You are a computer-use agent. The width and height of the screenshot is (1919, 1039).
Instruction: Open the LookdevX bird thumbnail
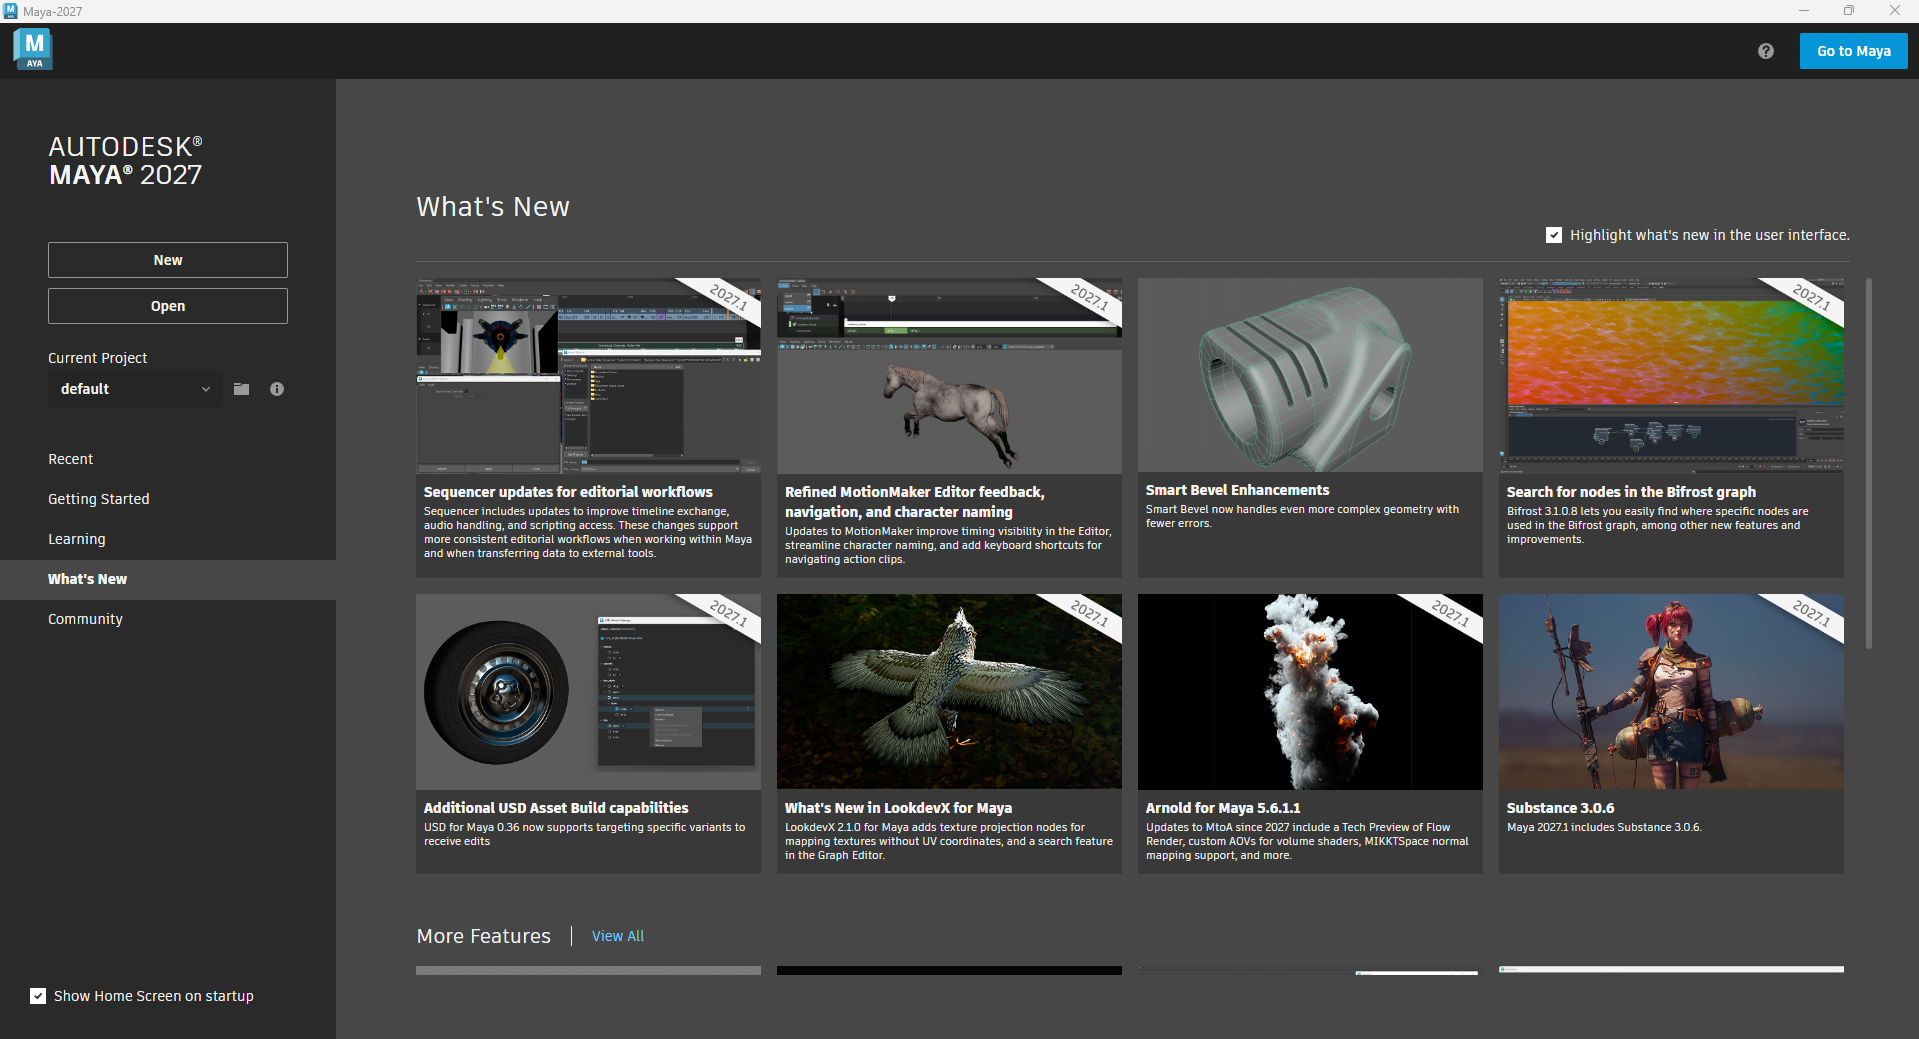(x=949, y=692)
